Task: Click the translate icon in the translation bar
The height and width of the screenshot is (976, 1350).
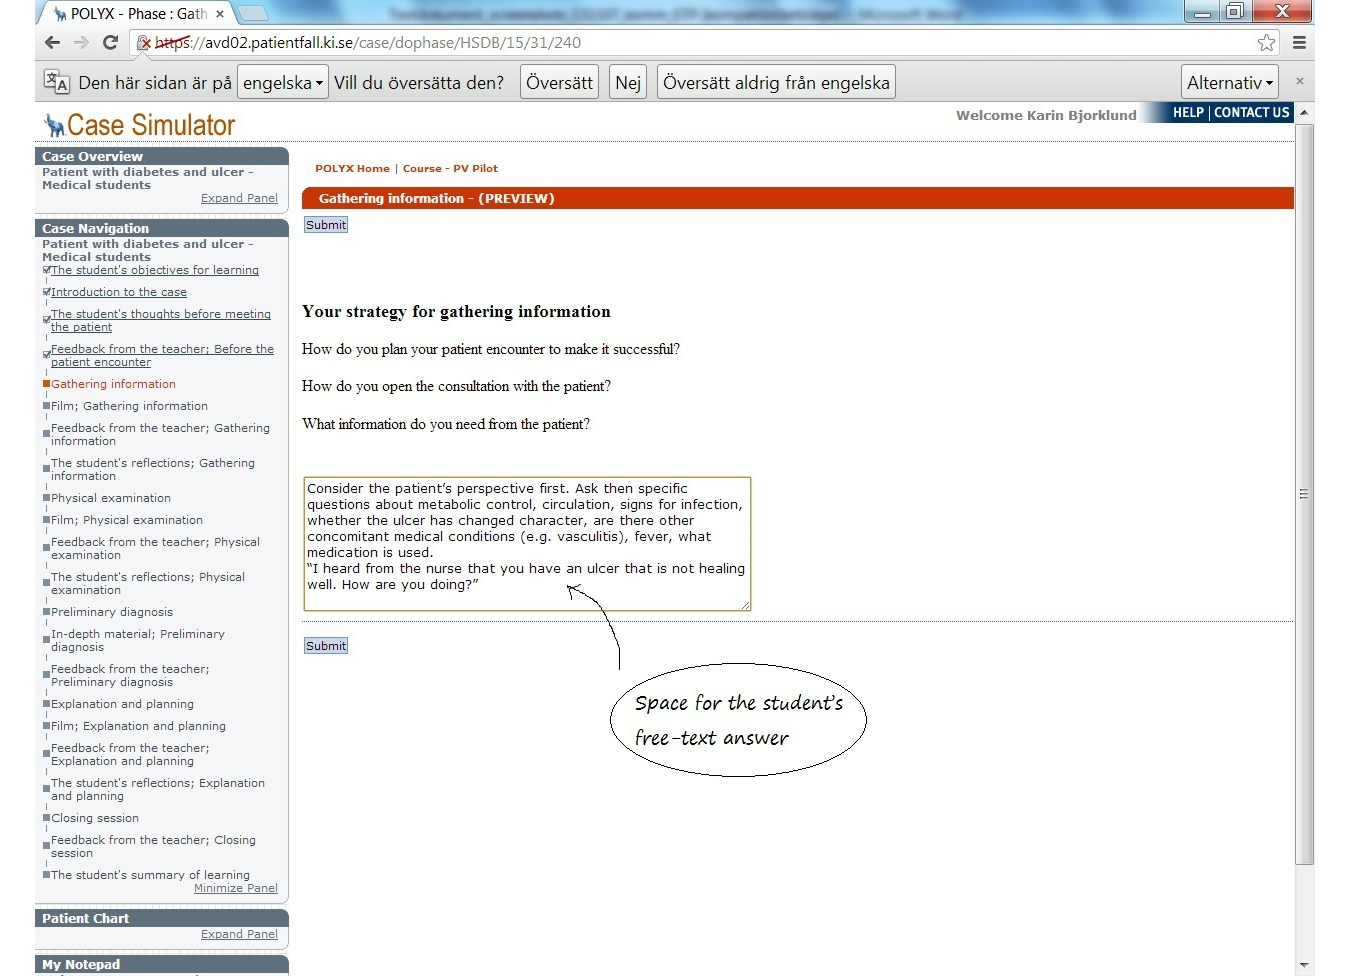Action: (x=56, y=82)
